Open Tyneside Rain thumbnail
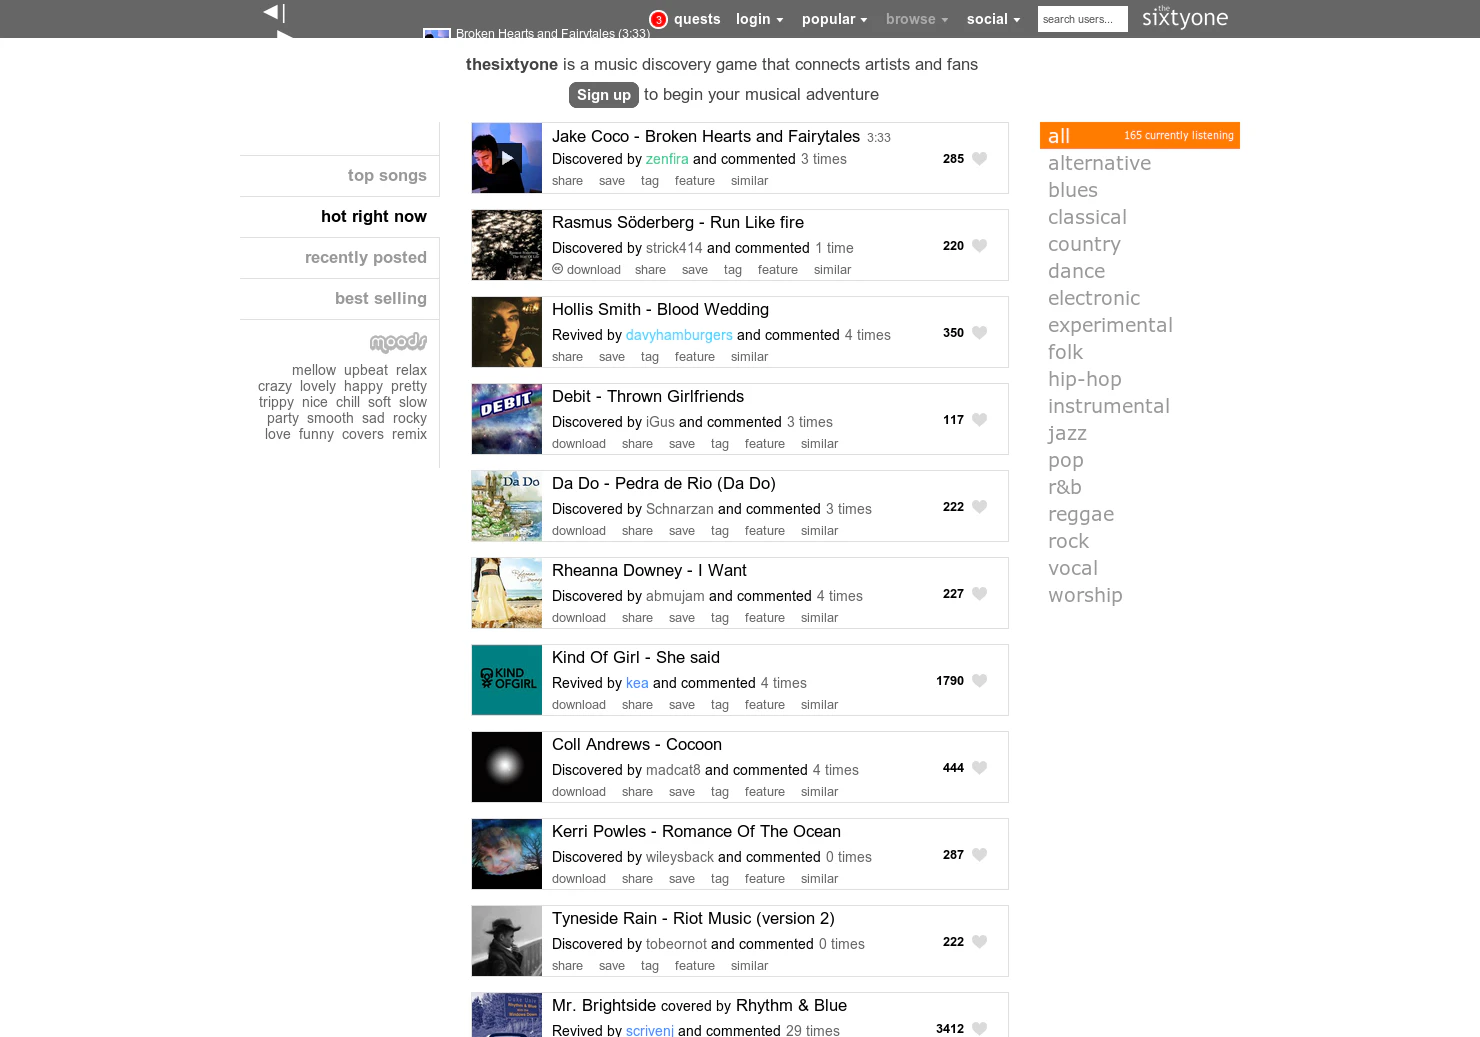 (507, 941)
